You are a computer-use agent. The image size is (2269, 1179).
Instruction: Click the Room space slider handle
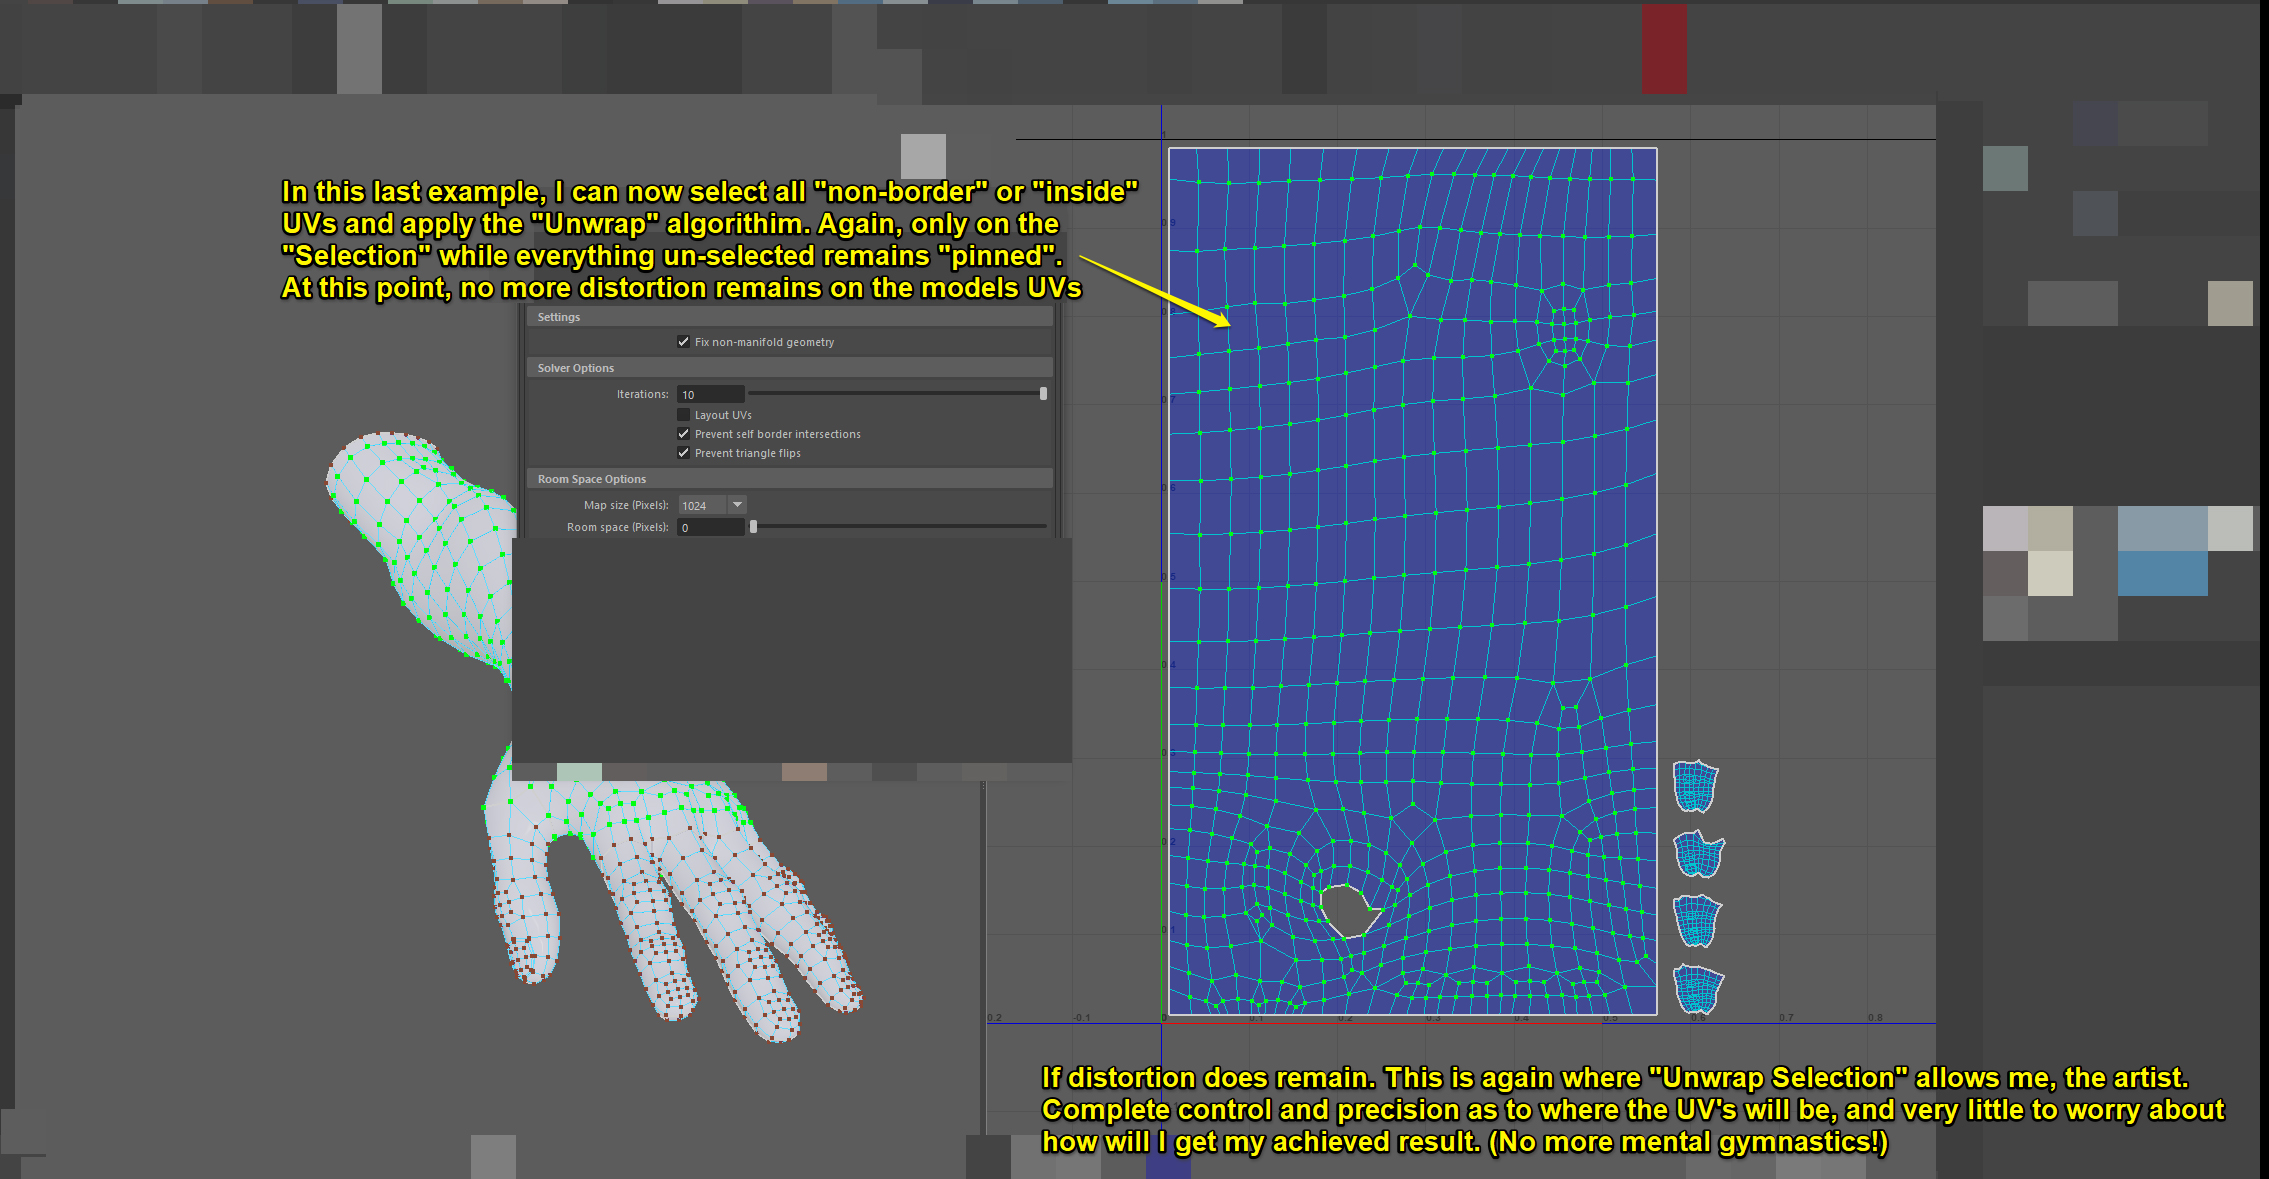click(x=754, y=527)
